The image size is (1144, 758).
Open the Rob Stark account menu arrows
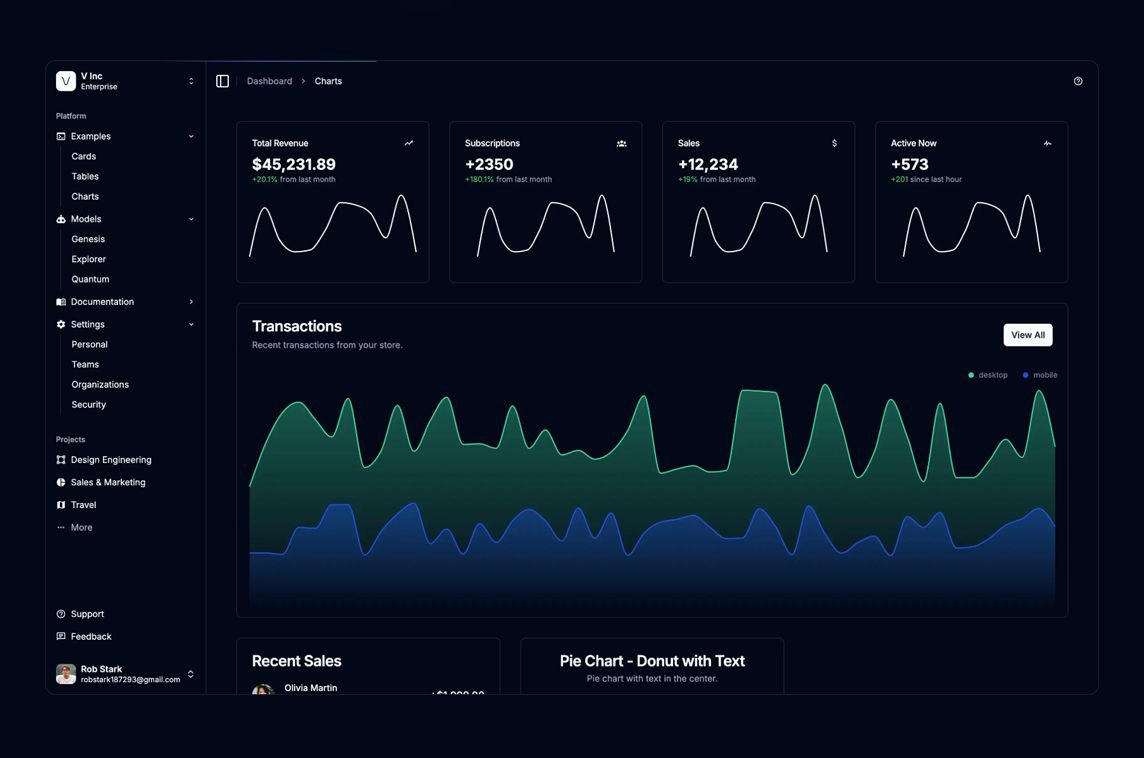[190, 674]
